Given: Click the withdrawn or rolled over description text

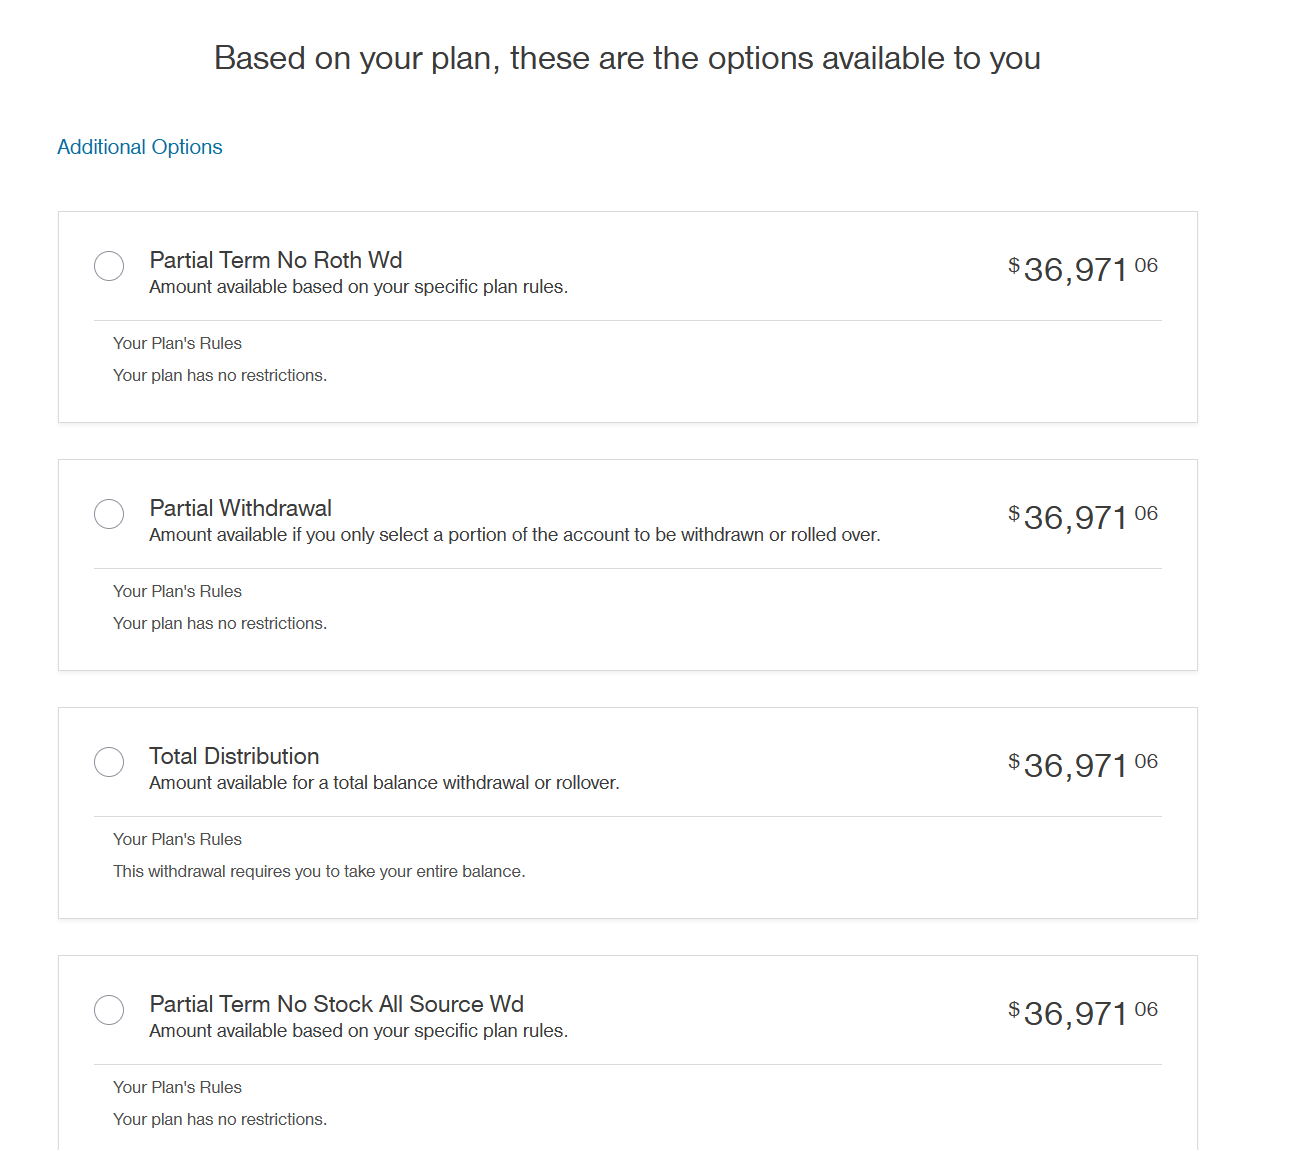Looking at the screenshot, I should 515,535.
